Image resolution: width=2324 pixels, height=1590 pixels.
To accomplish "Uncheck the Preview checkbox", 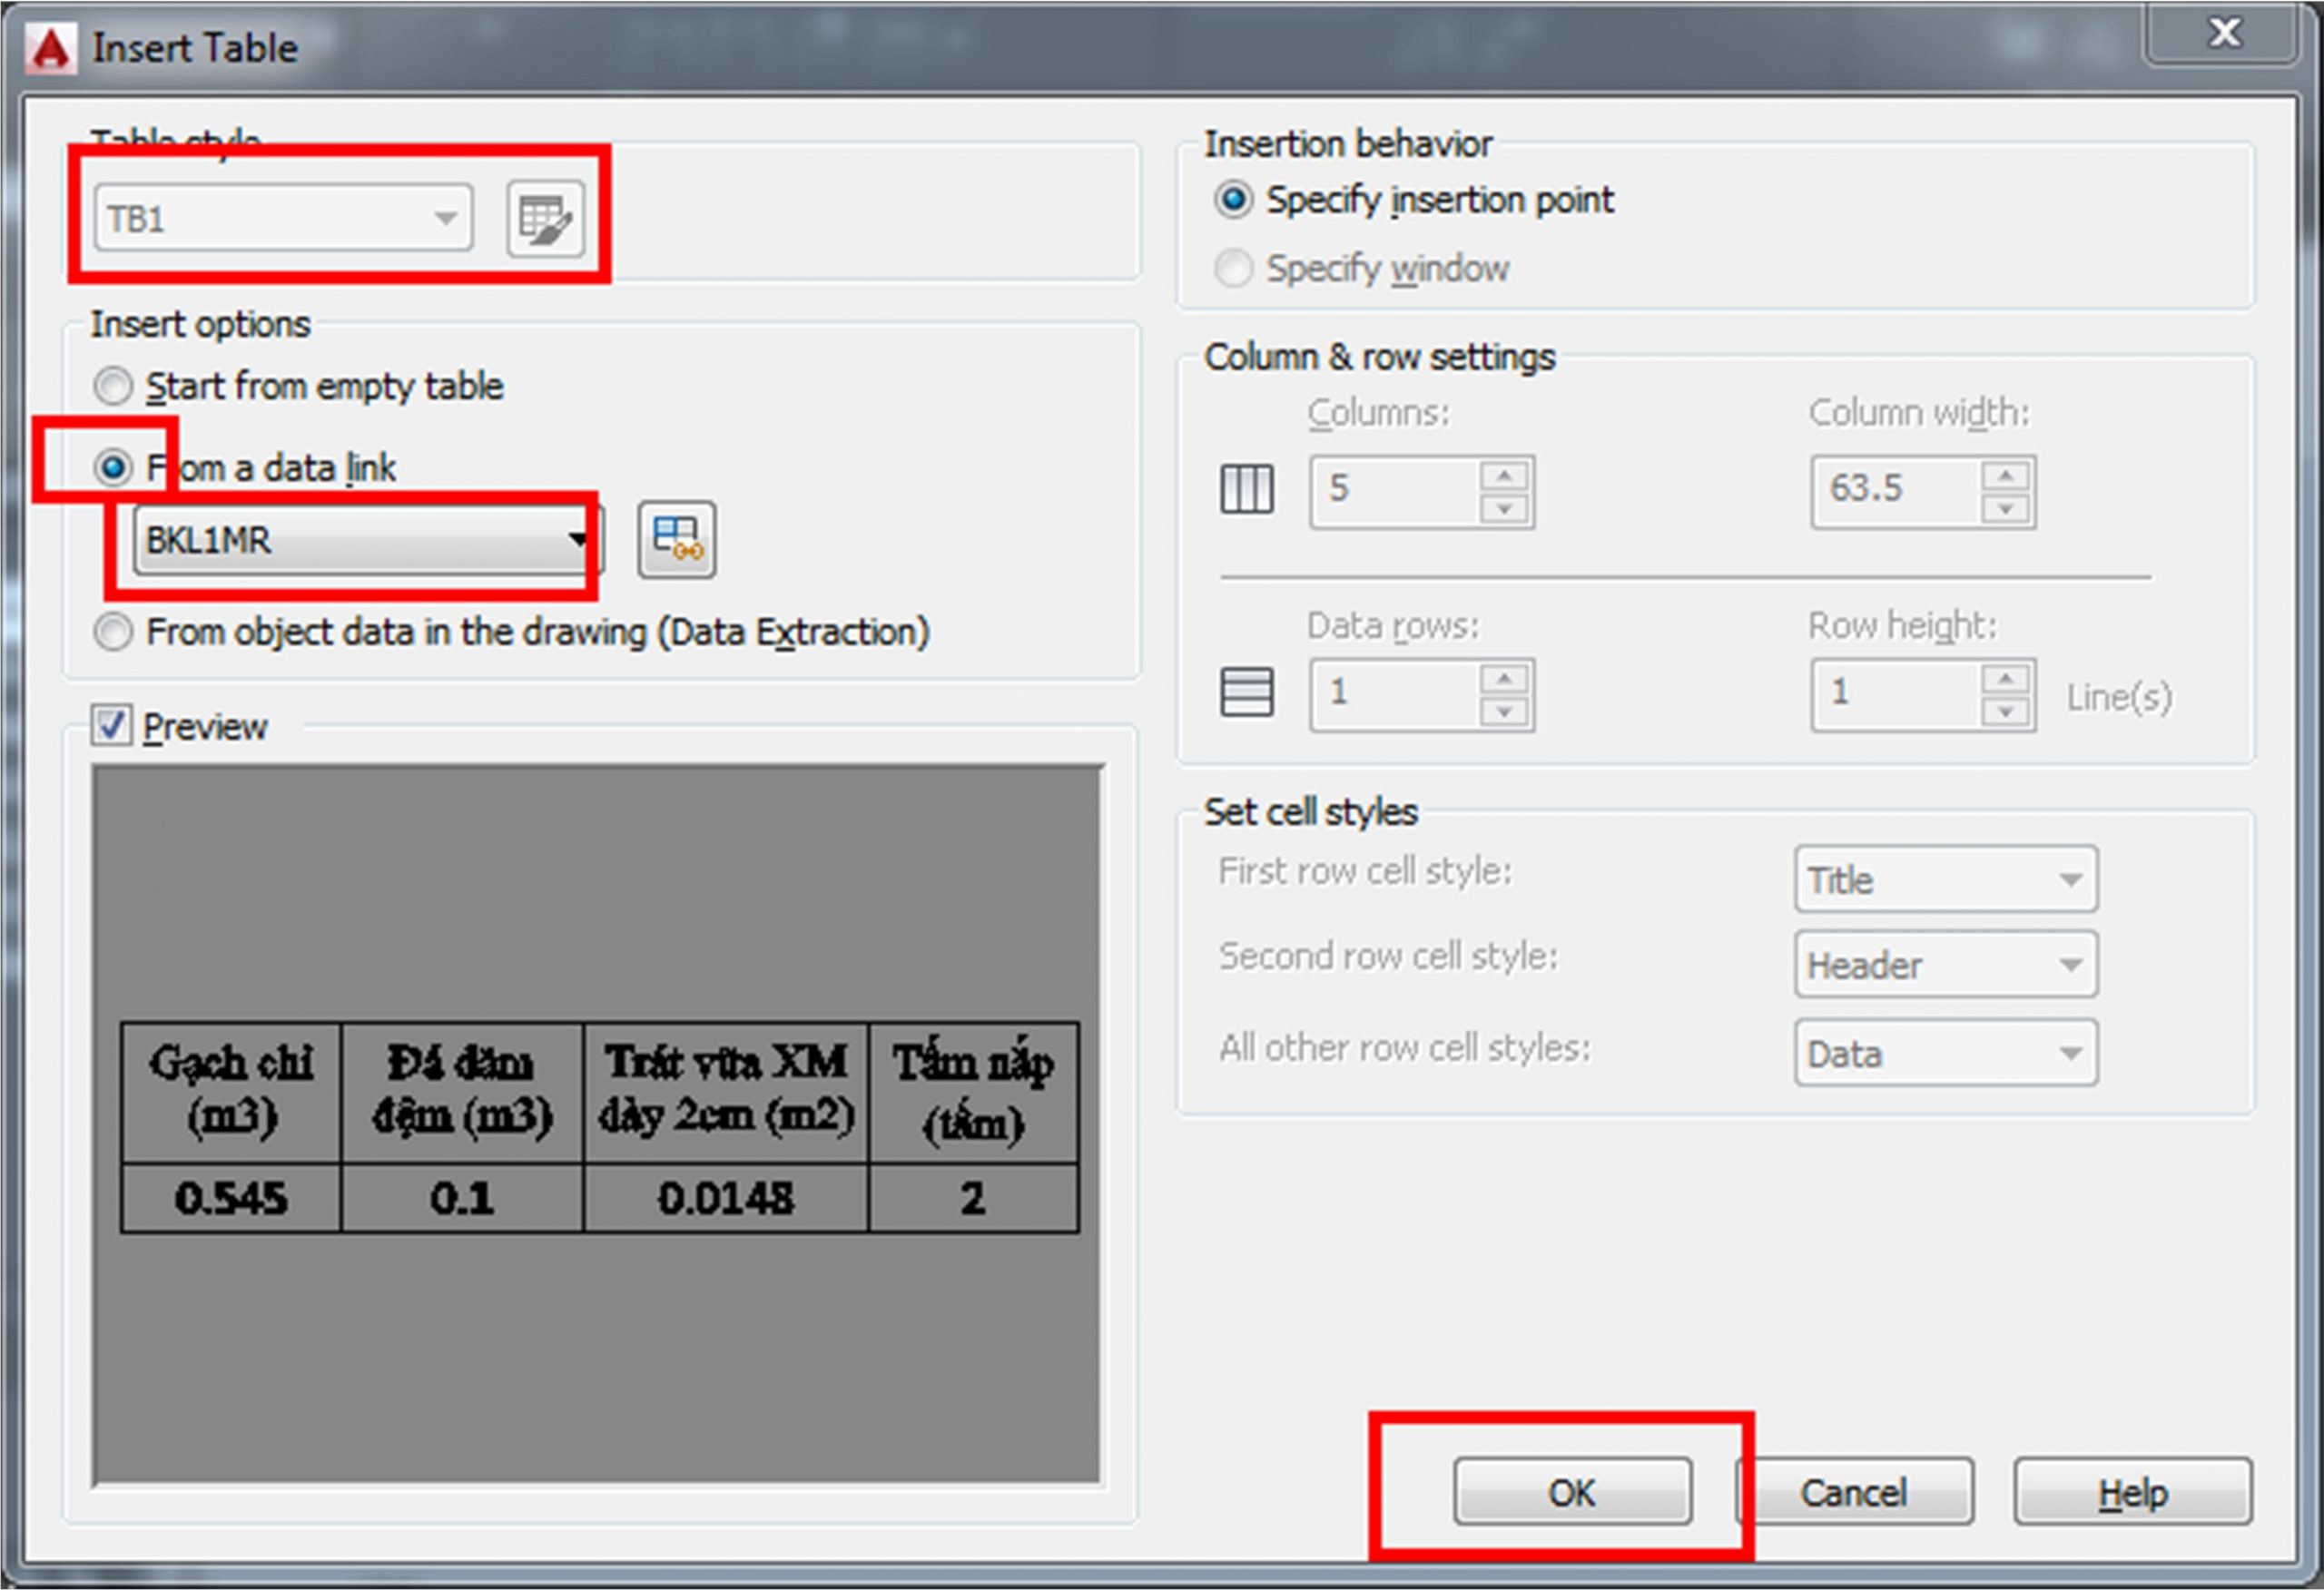I will 111,725.
